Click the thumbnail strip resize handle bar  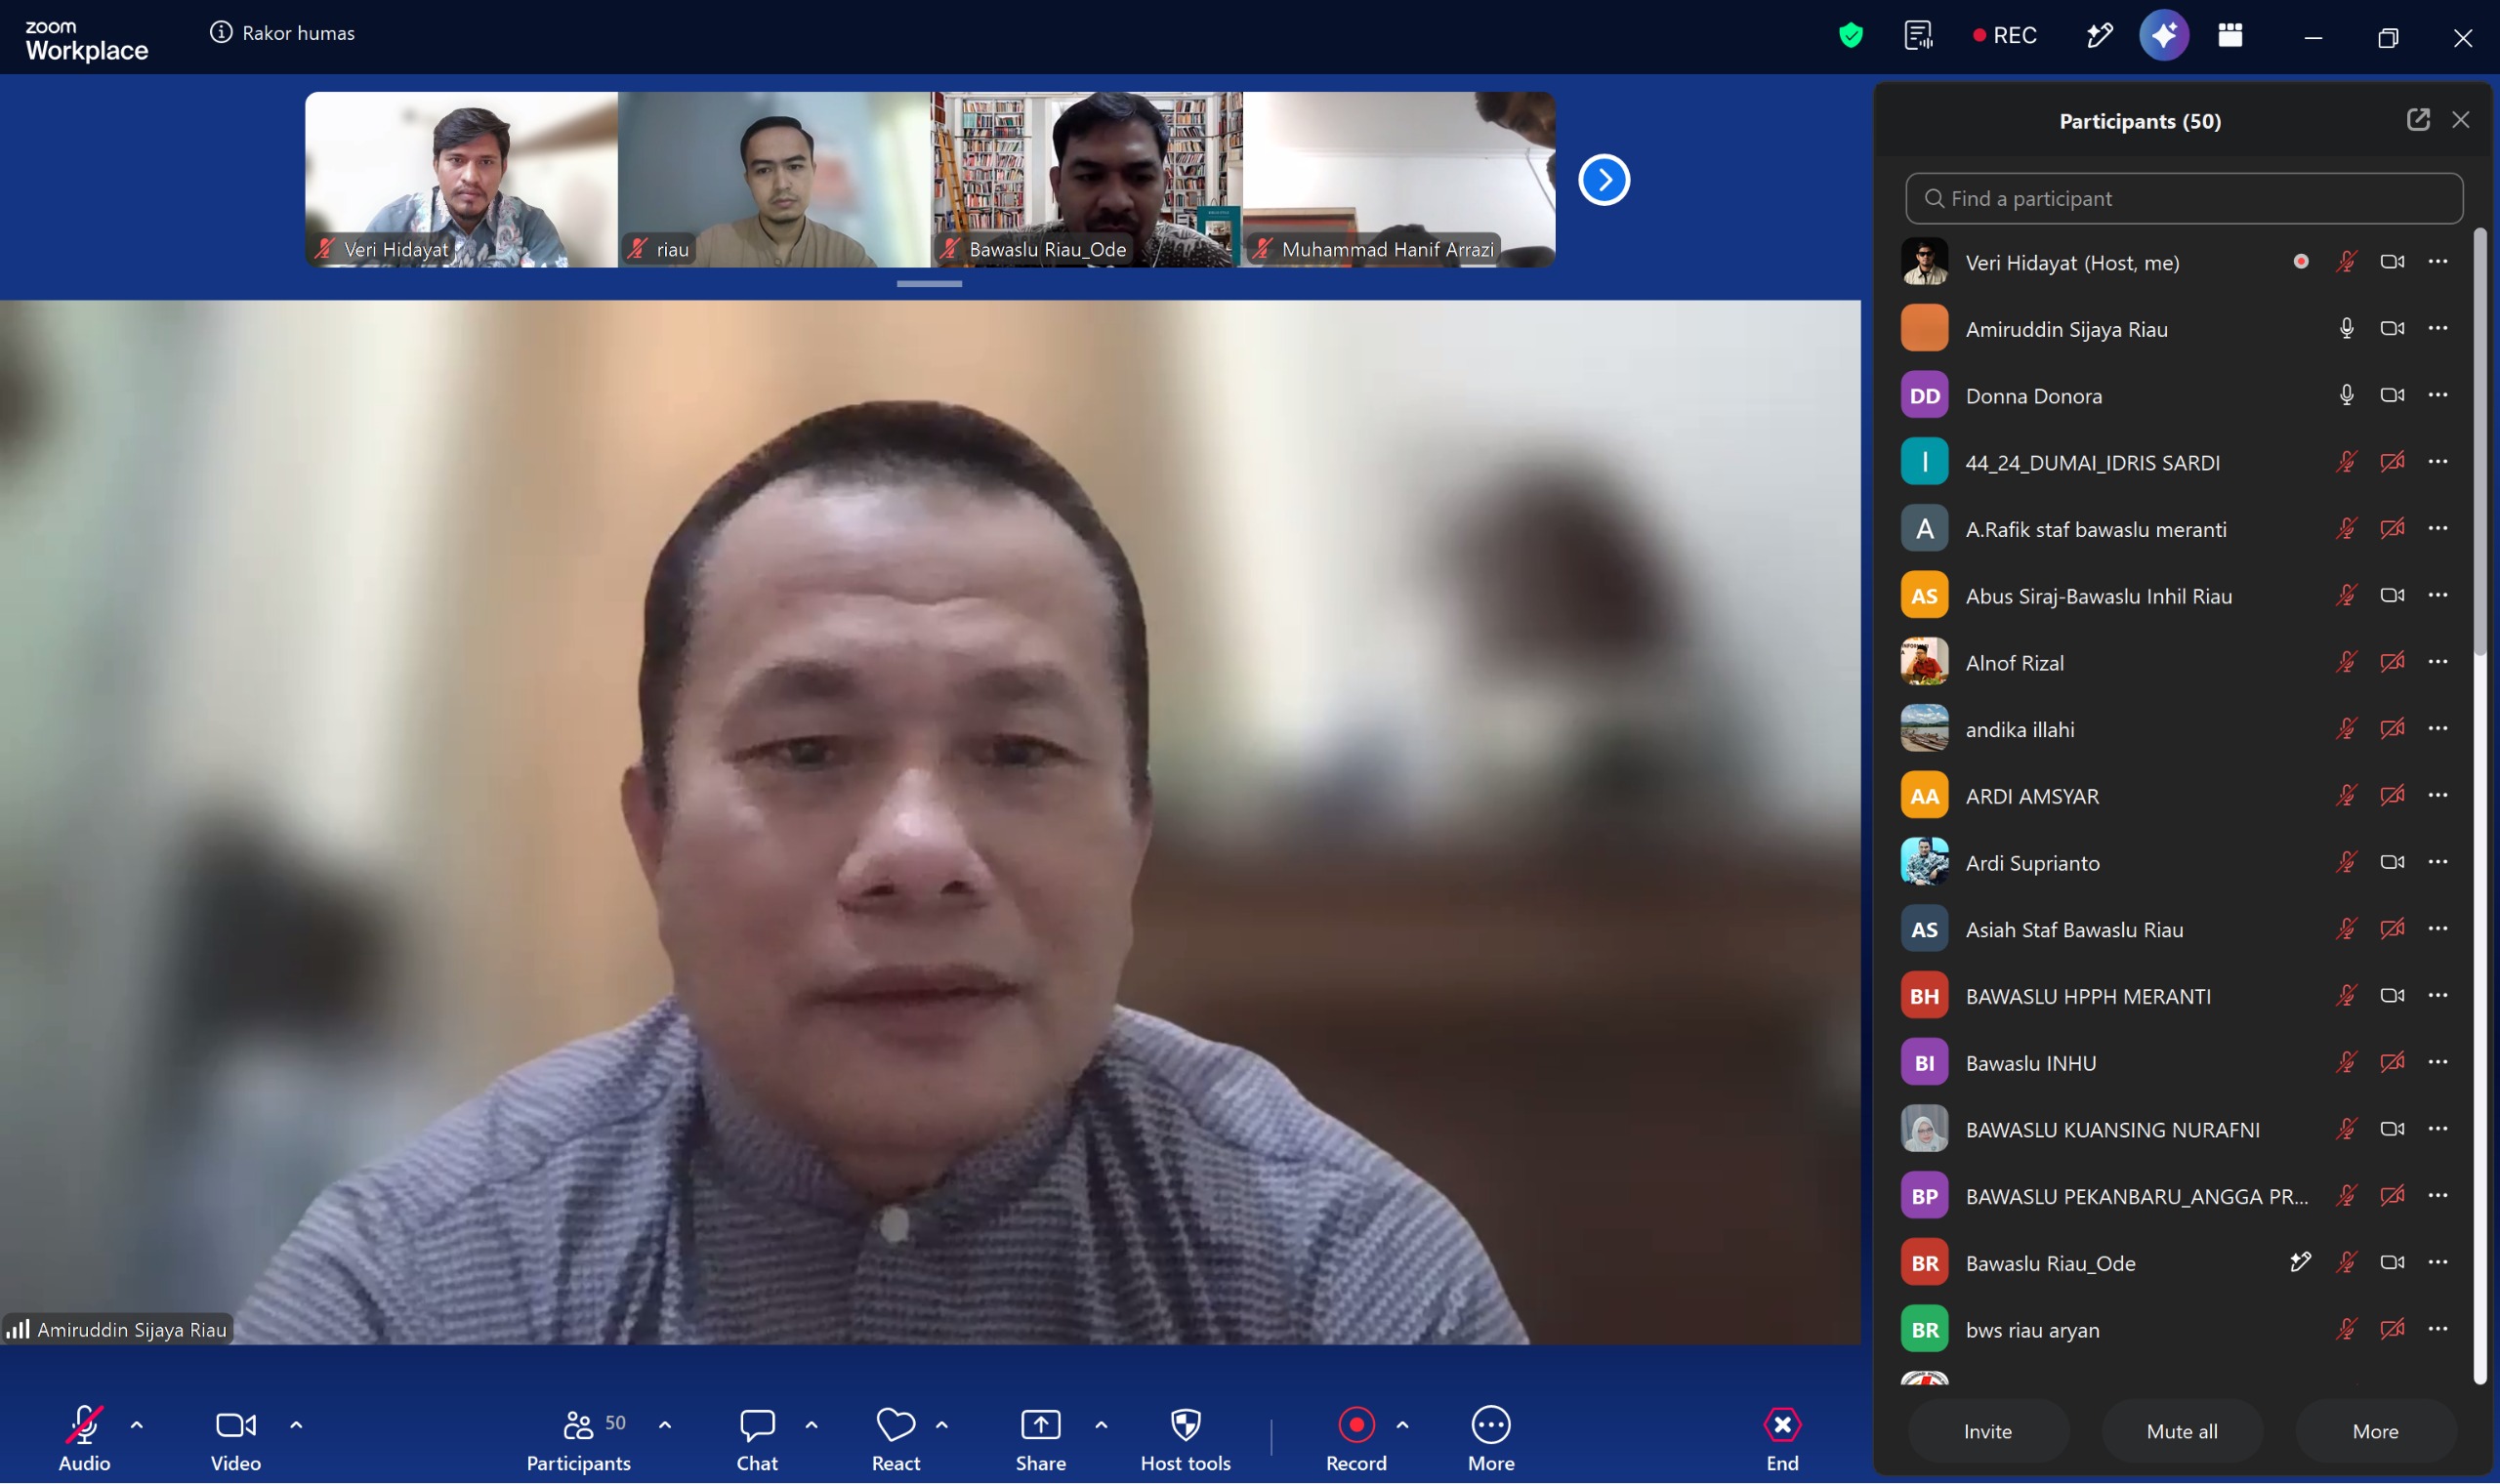[x=929, y=284]
